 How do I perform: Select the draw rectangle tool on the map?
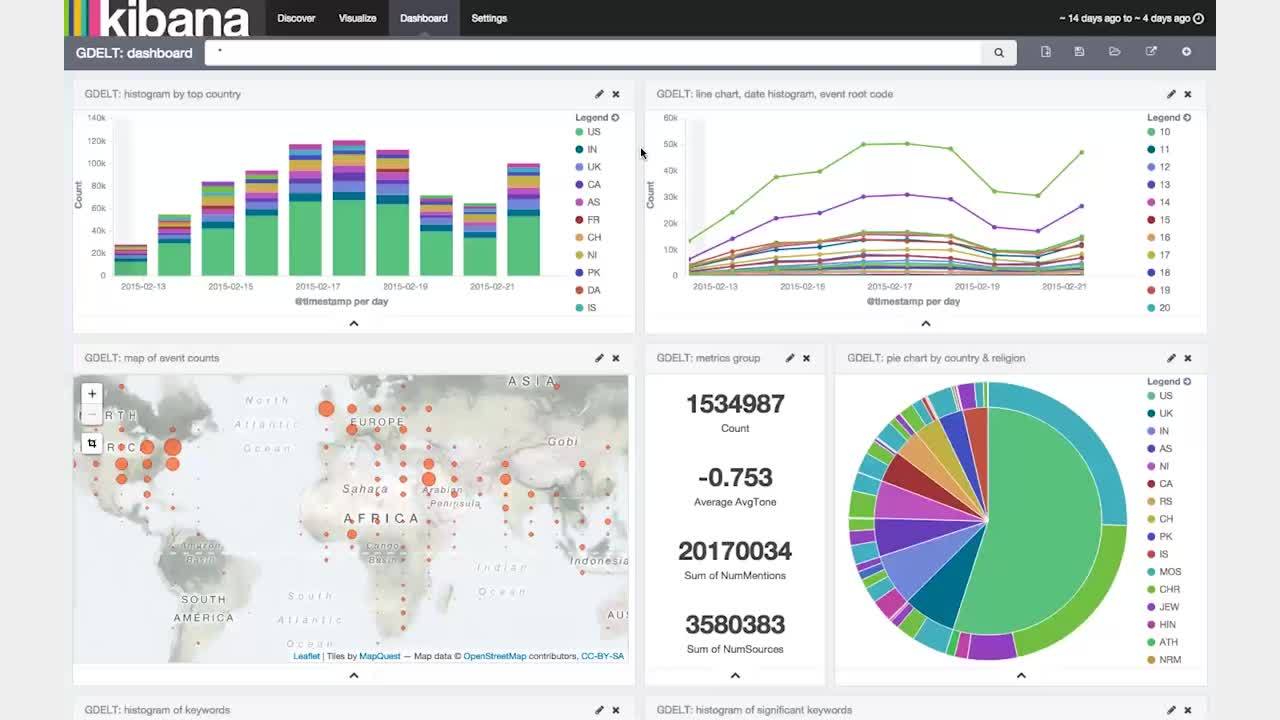(91, 443)
